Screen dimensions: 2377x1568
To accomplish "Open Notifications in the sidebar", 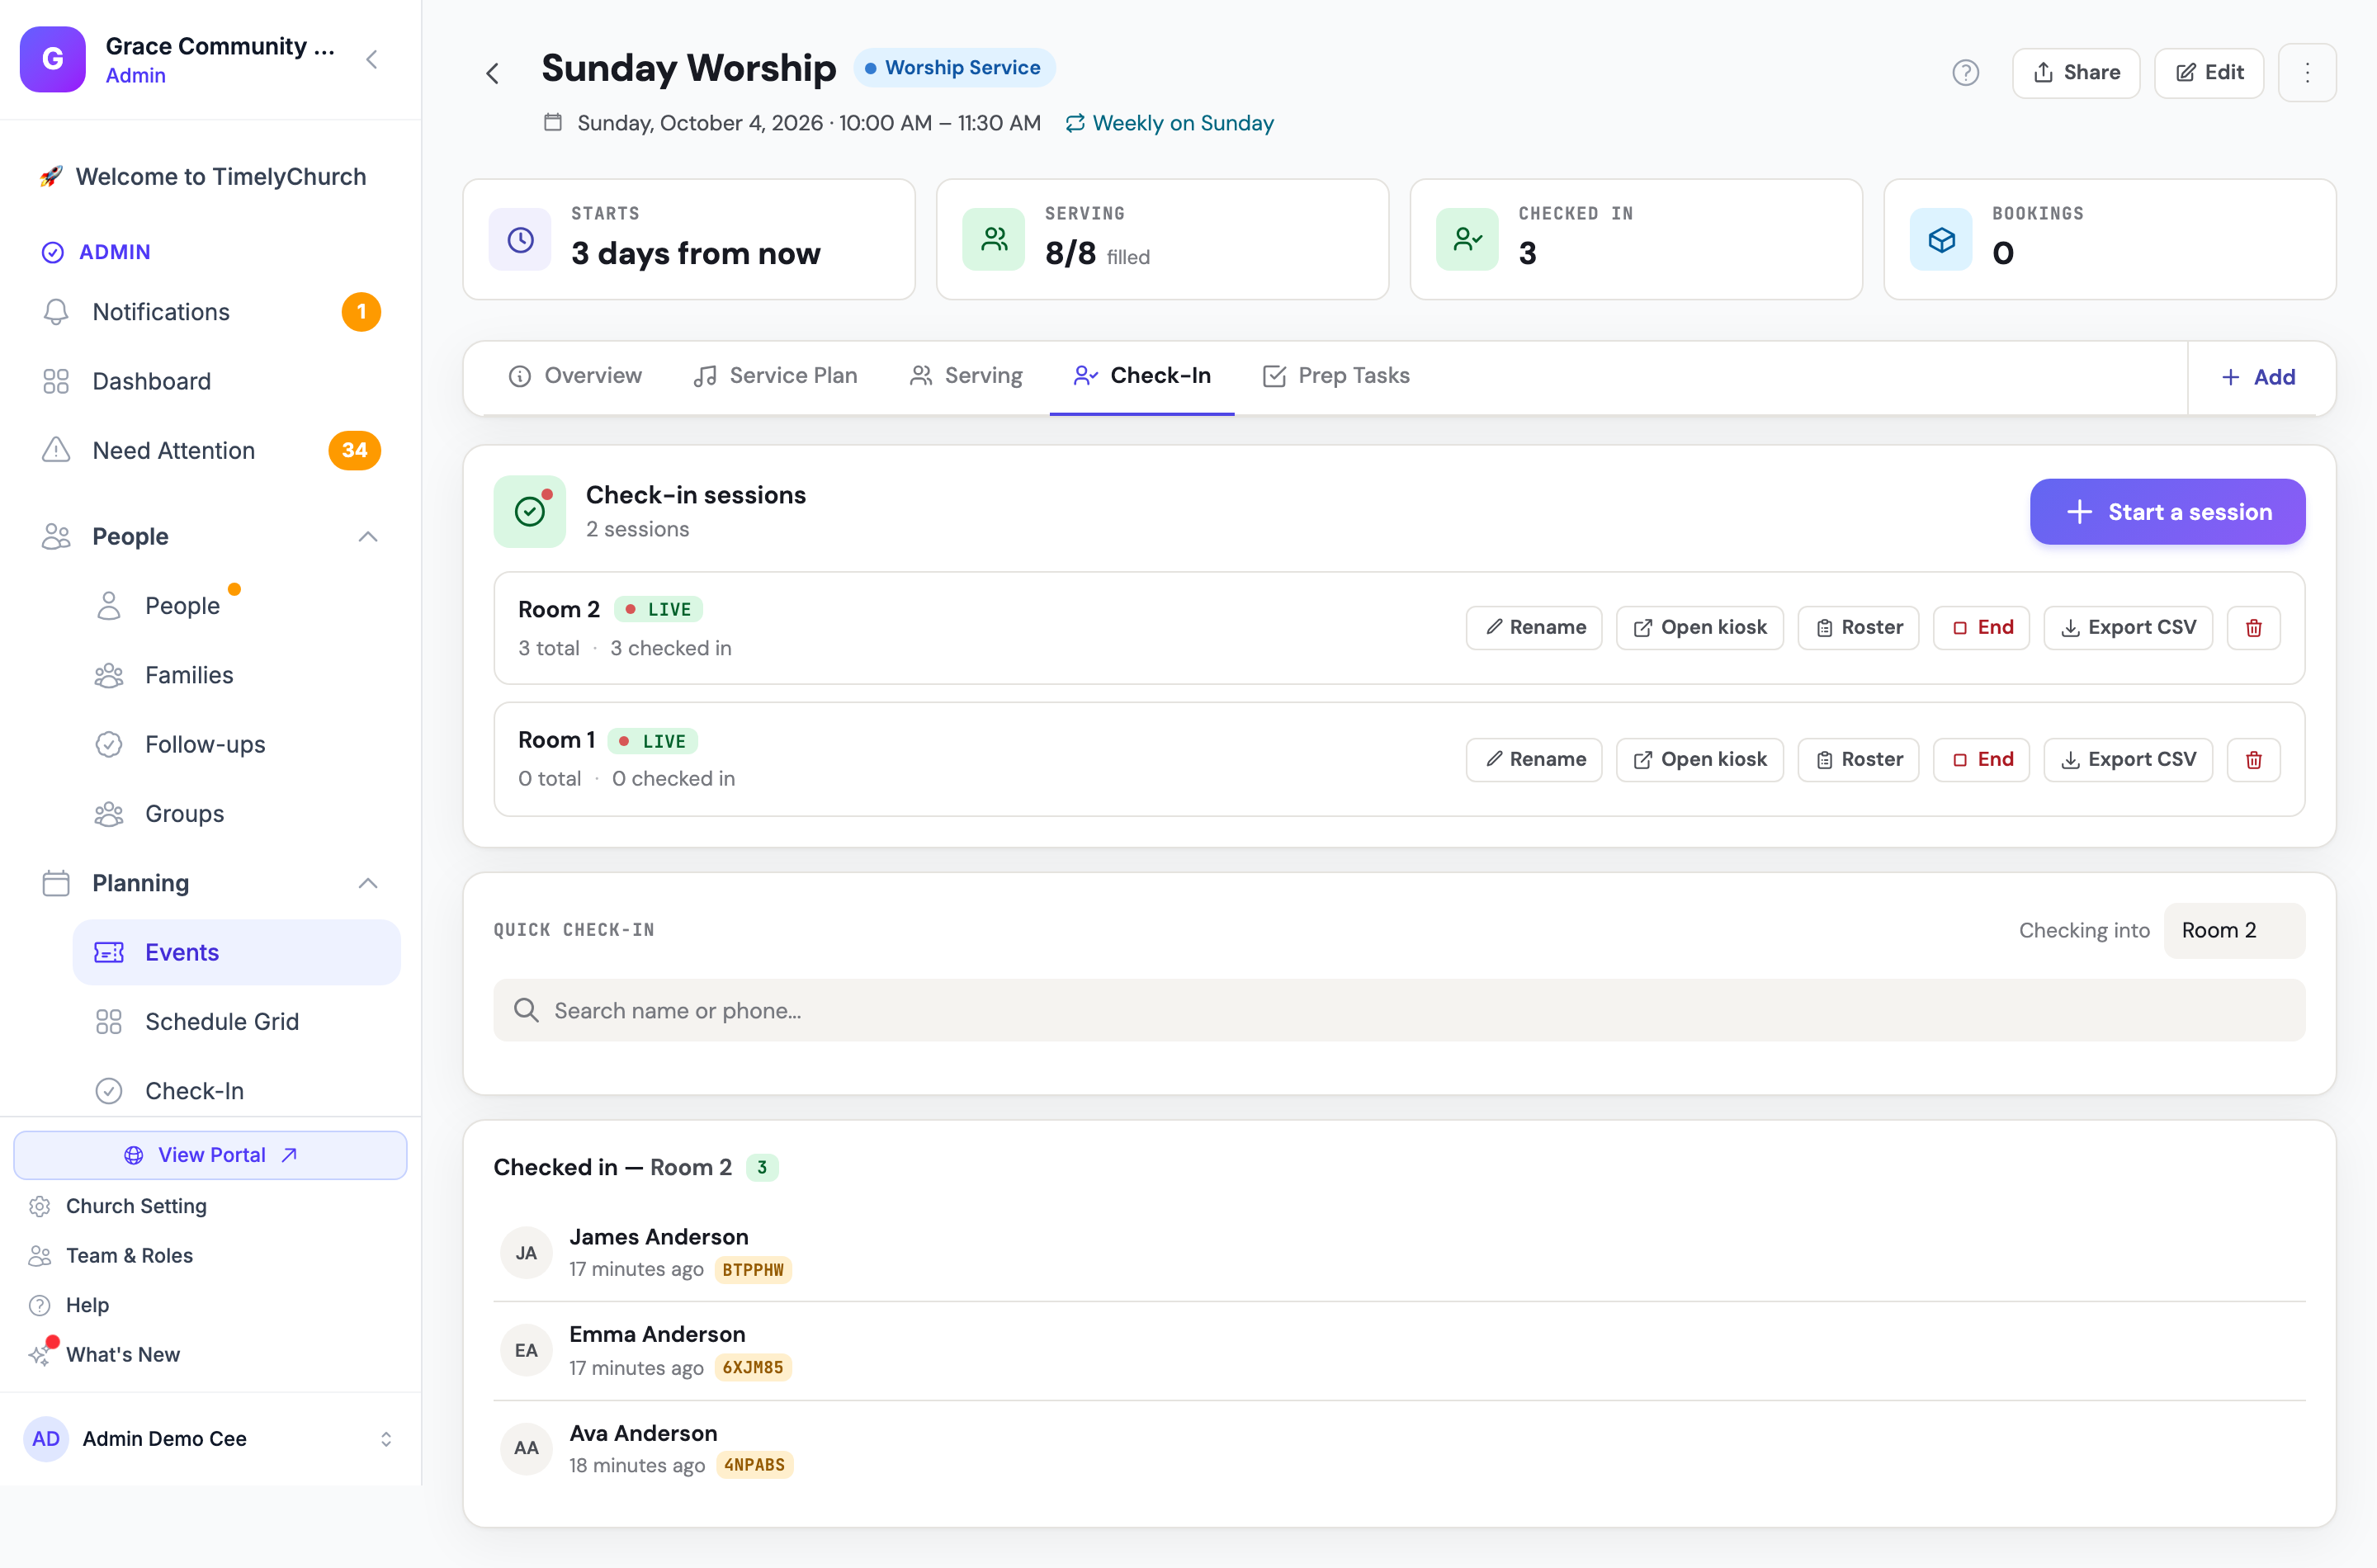I will [x=211, y=312].
